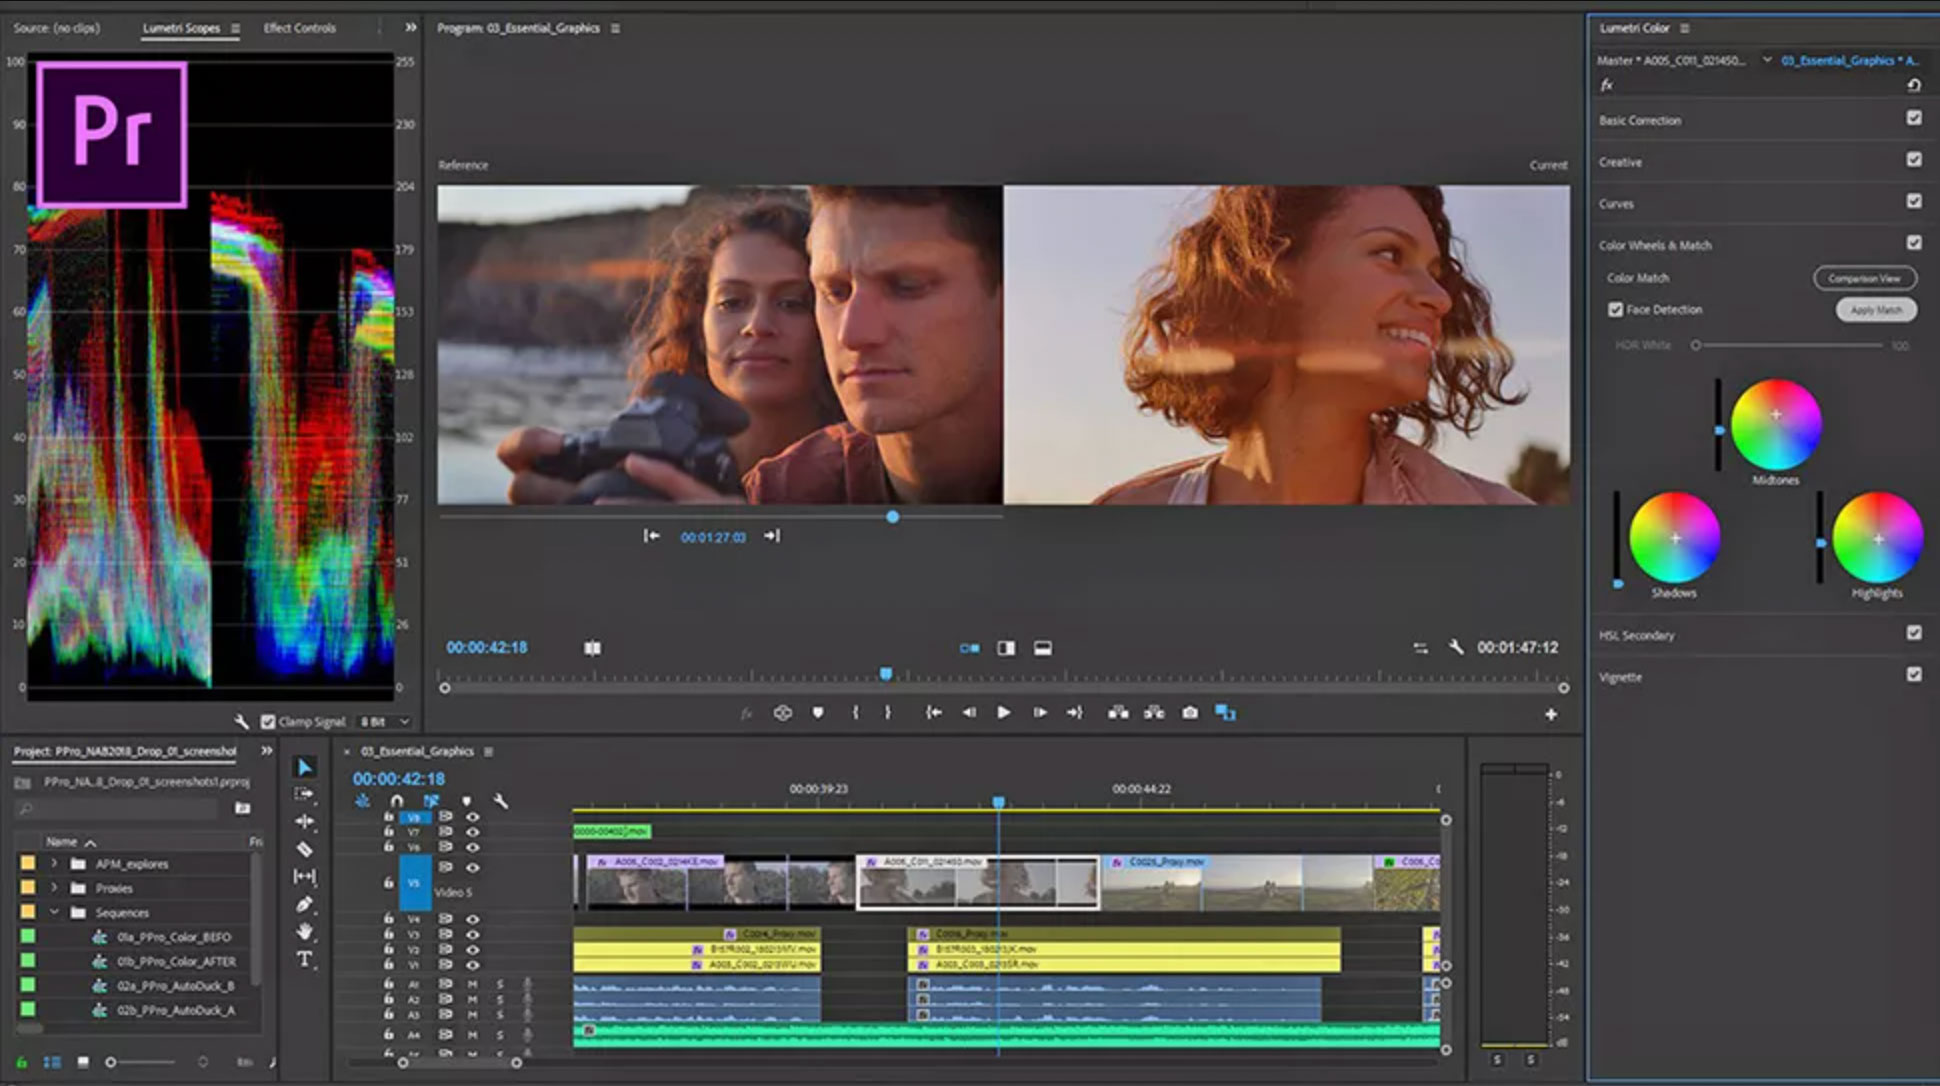Open Lumetri Color panel menu
Image resolution: width=1940 pixels, height=1086 pixels.
[x=1685, y=28]
